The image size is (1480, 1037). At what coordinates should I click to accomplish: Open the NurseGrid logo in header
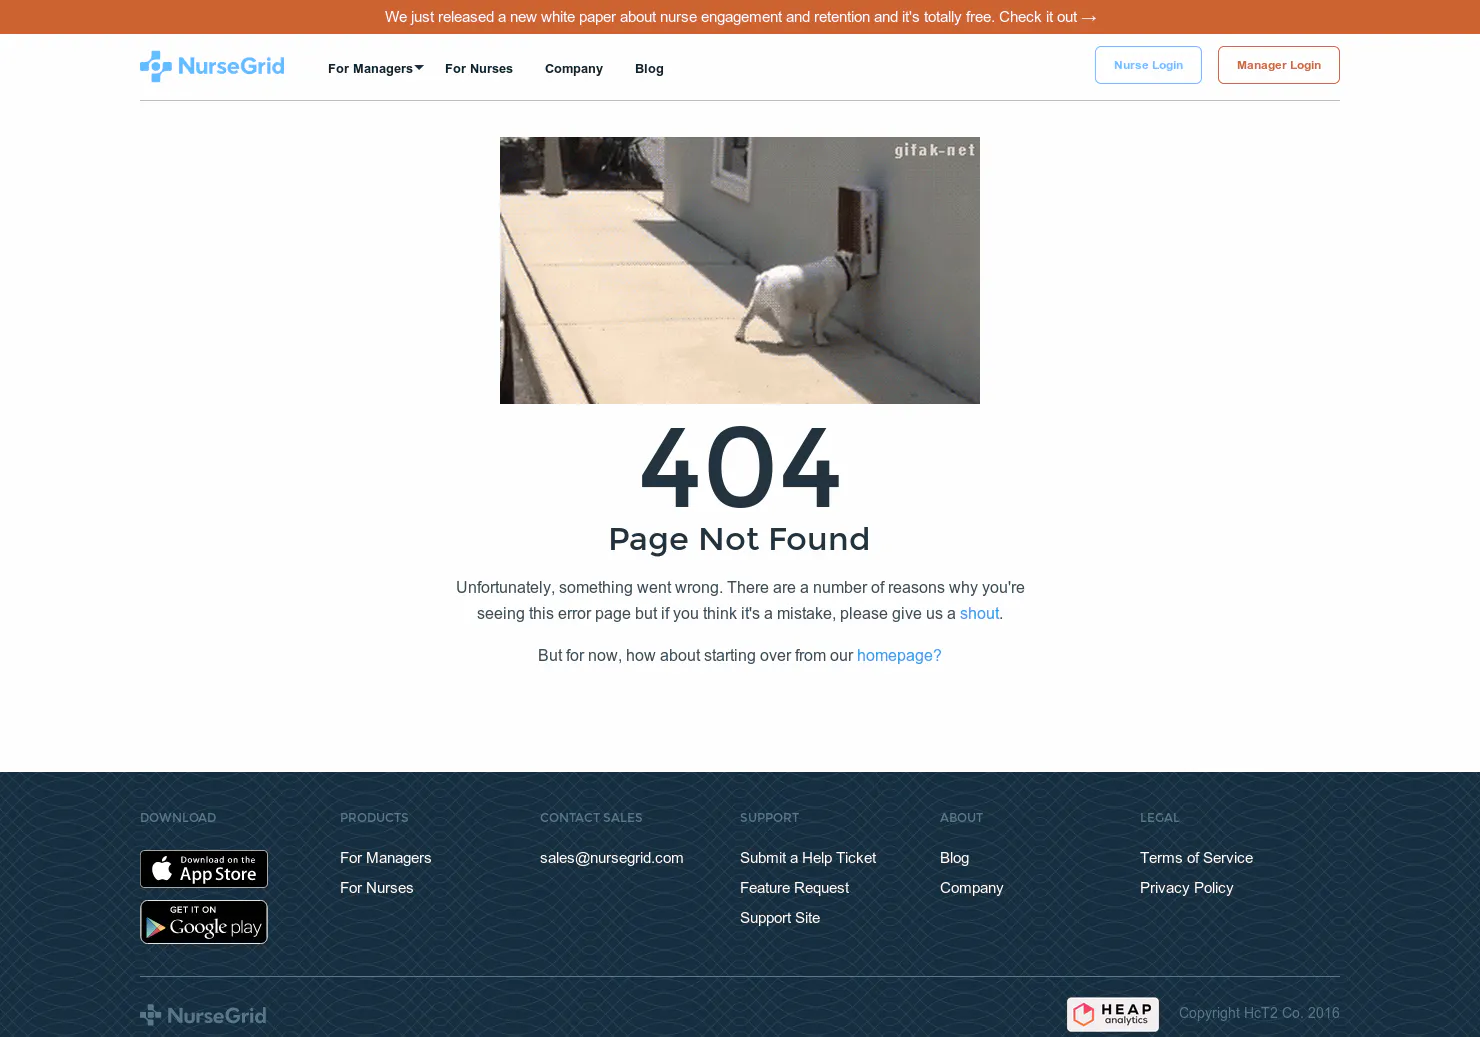tap(212, 66)
